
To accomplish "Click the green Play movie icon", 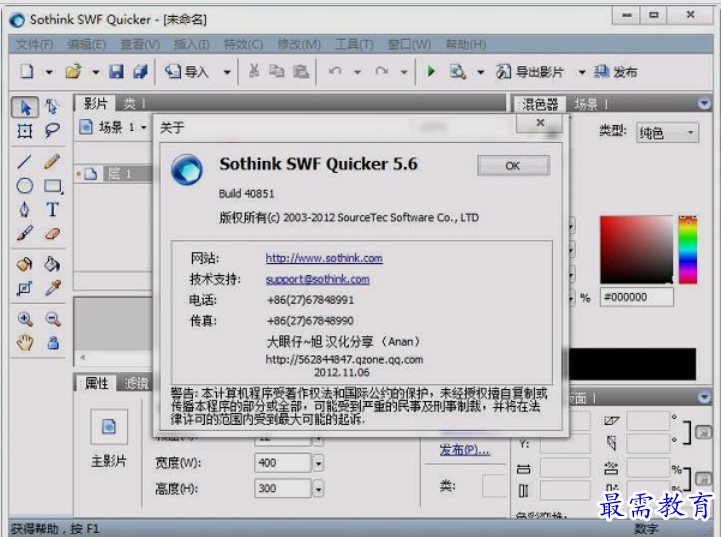I will click(x=431, y=71).
